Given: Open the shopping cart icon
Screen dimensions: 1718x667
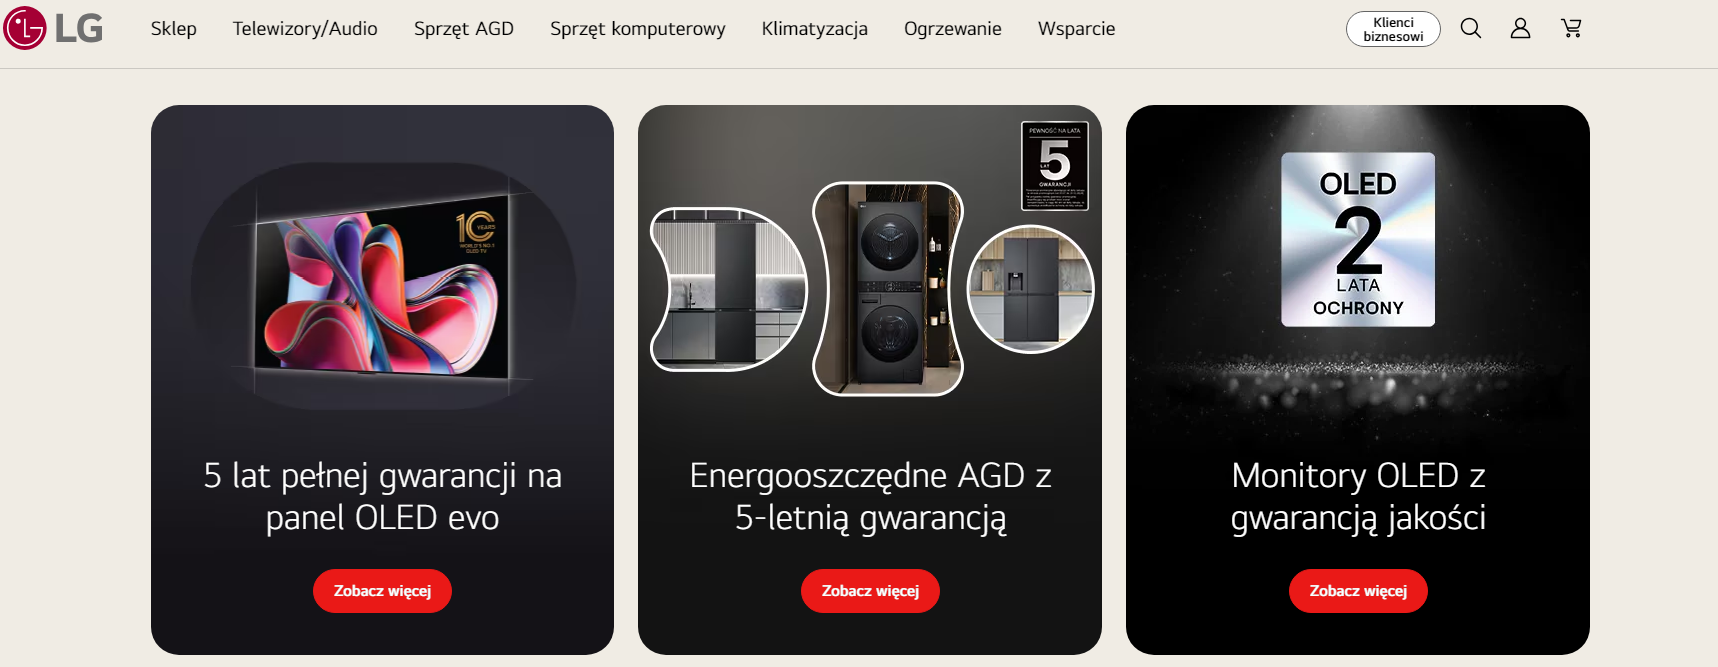Looking at the screenshot, I should click(x=1571, y=28).
